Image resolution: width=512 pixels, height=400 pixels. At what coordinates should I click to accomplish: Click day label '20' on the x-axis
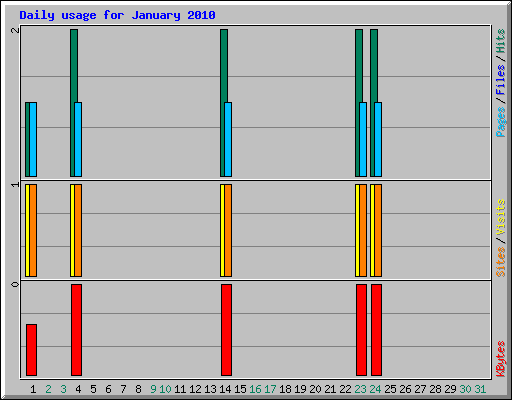pyautogui.click(x=315, y=389)
